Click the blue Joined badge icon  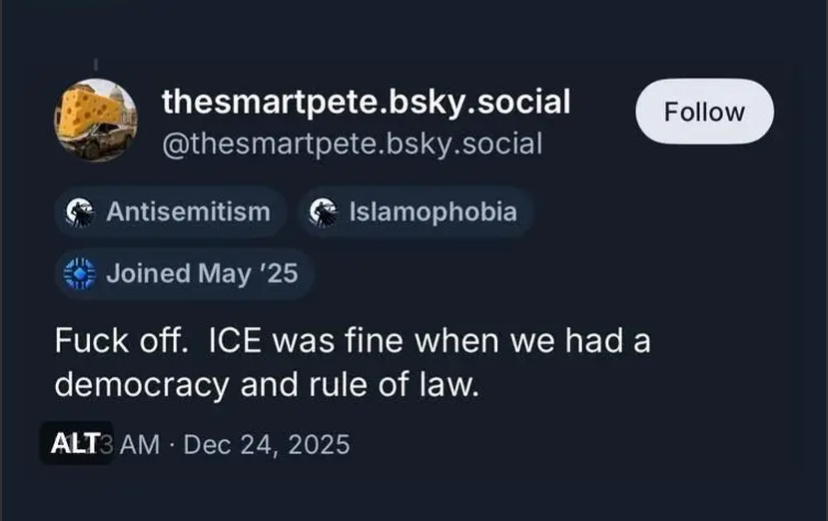coord(78,273)
